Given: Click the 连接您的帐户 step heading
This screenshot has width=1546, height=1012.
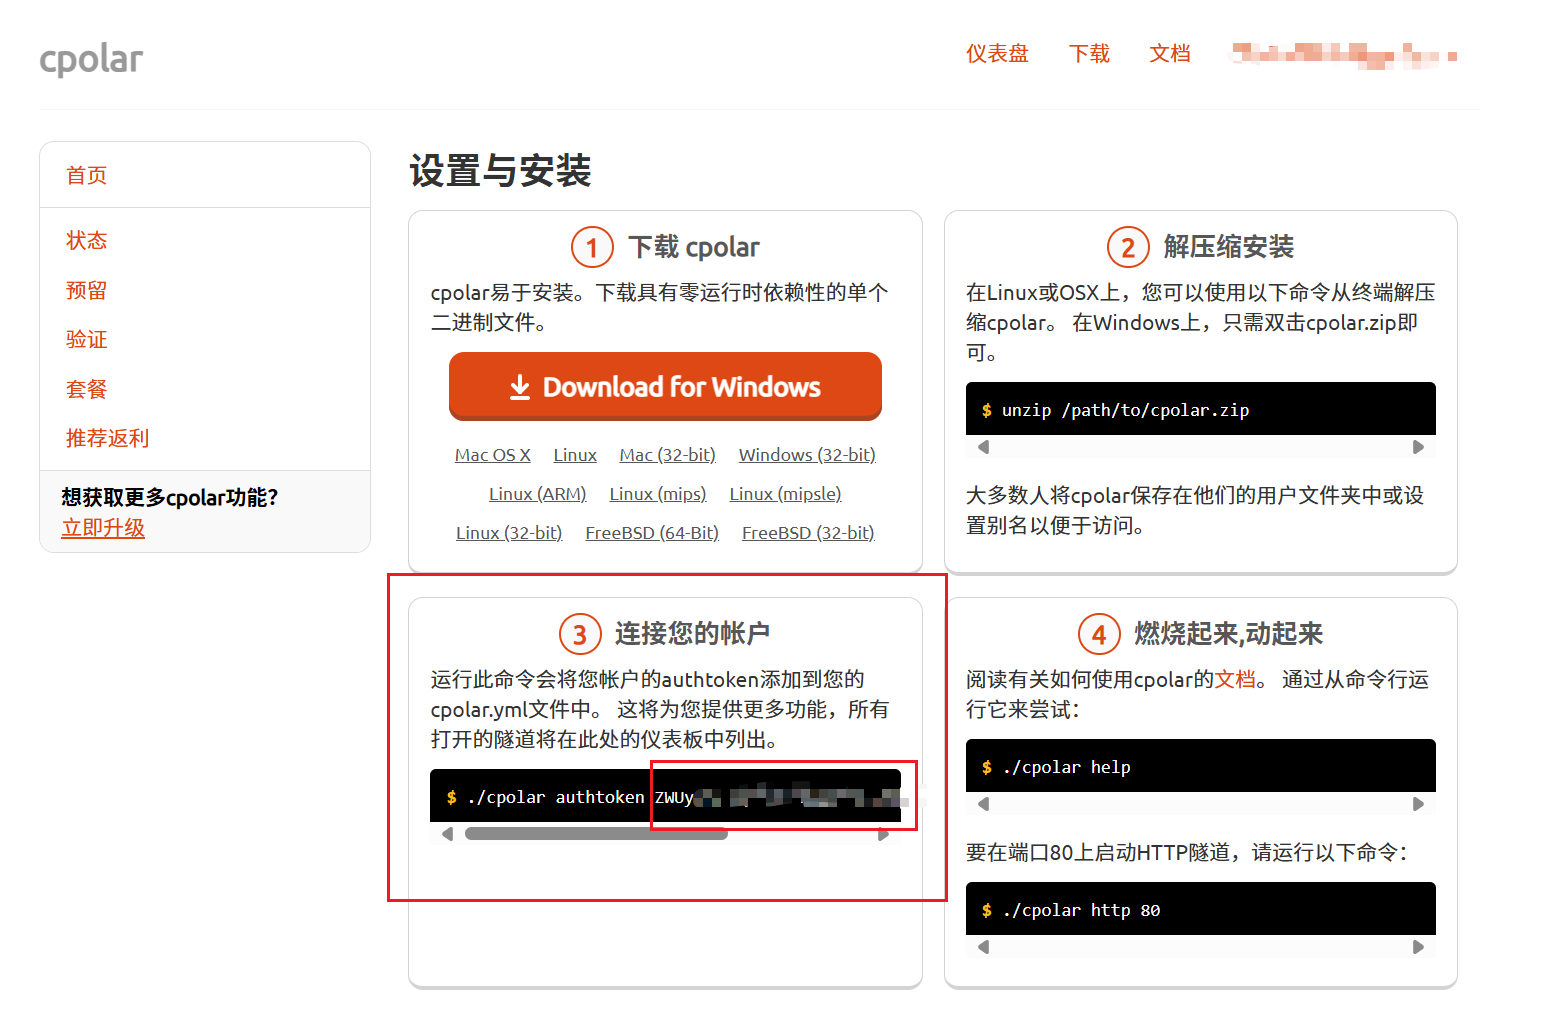Looking at the screenshot, I should tap(692, 634).
